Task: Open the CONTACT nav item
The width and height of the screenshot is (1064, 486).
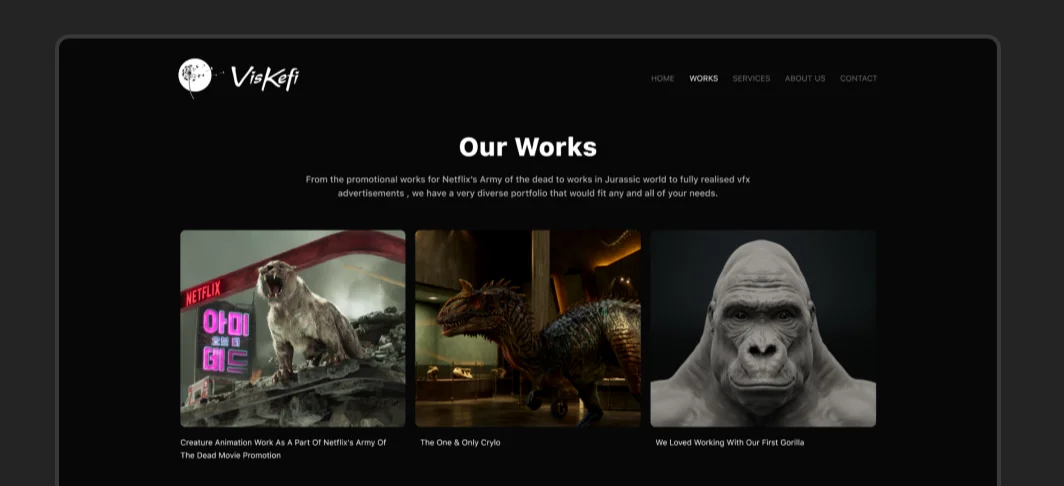Action: point(858,79)
